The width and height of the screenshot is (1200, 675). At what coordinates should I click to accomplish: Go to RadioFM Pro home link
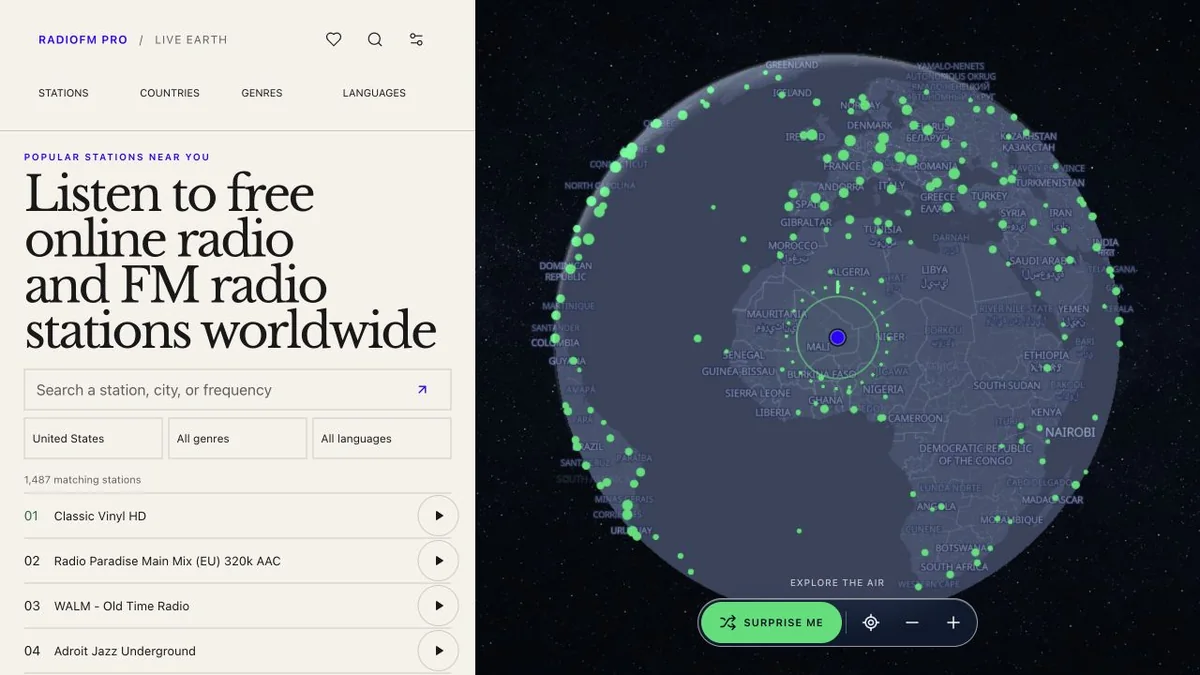coord(83,40)
